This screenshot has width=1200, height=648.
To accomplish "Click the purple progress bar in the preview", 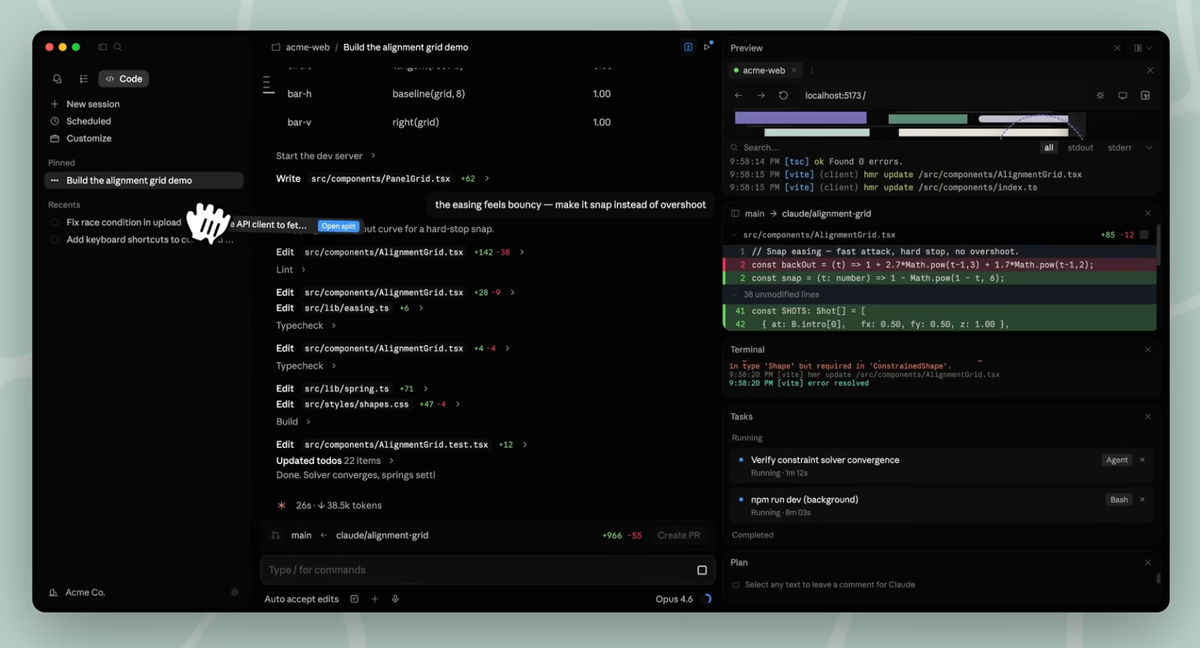I will click(x=800, y=117).
